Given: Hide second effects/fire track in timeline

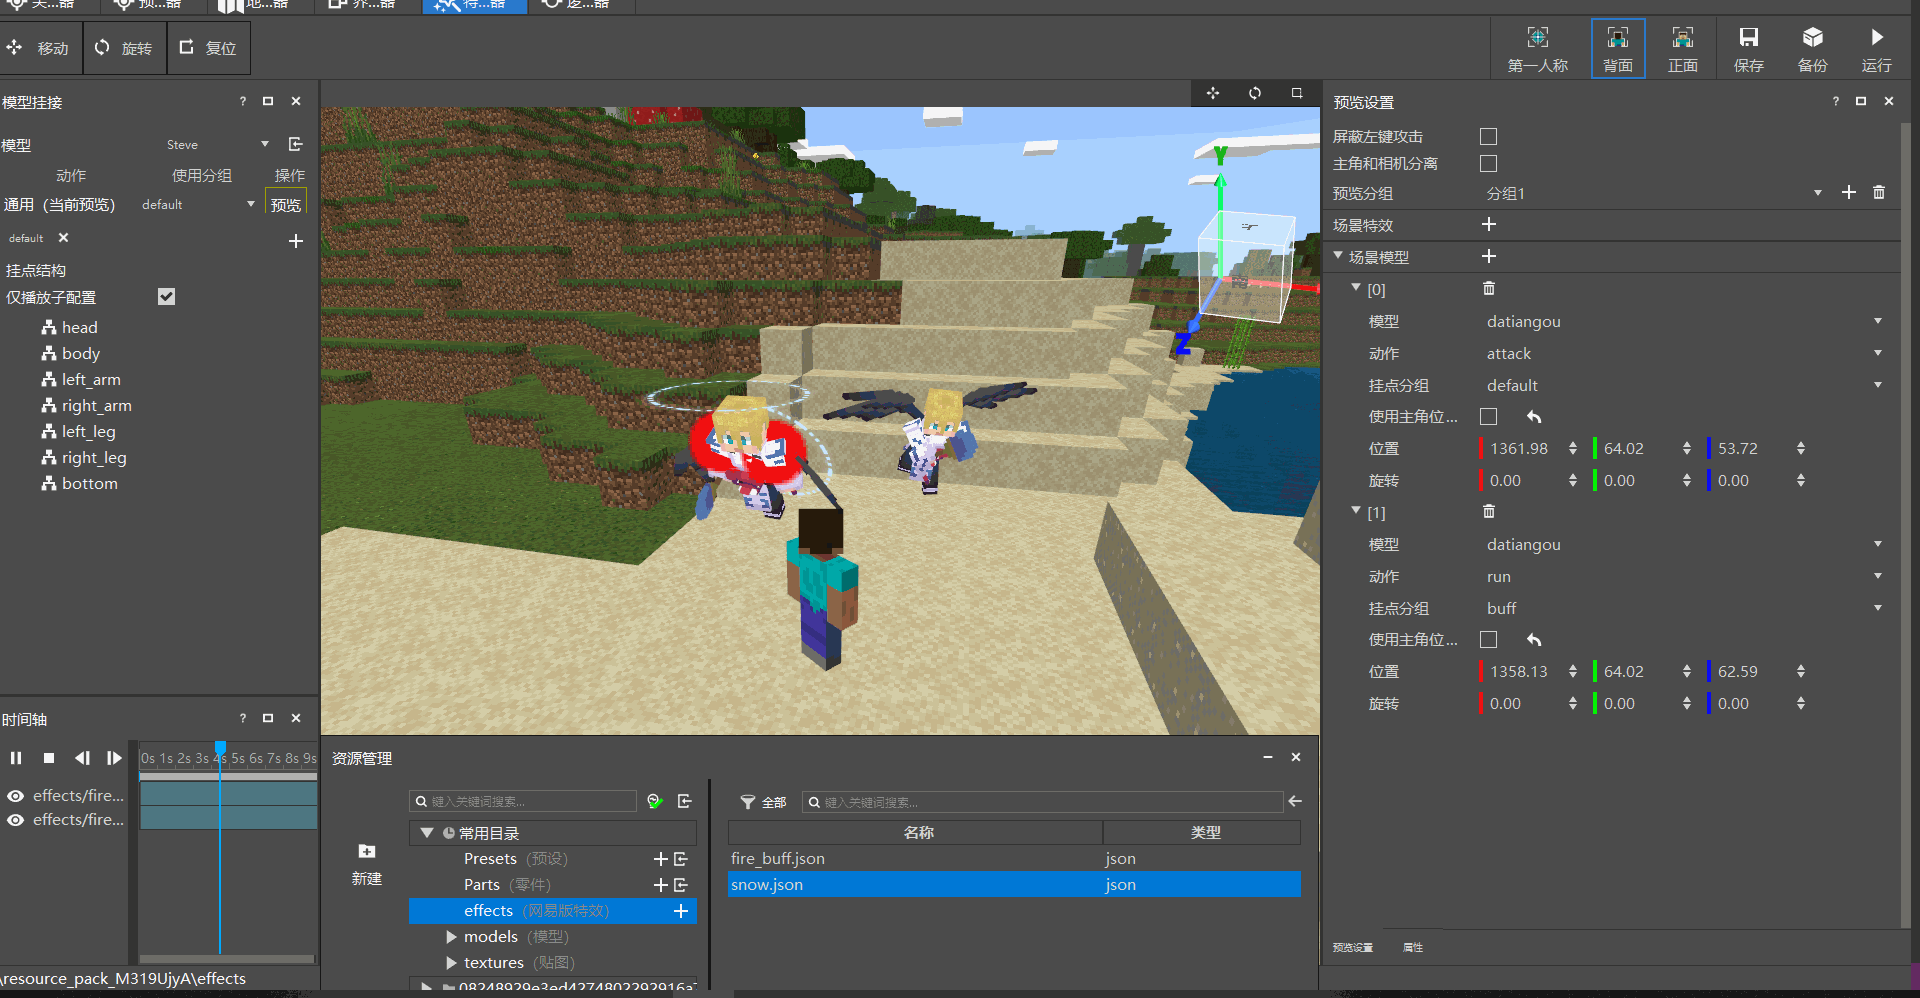Looking at the screenshot, I should tap(16, 820).
